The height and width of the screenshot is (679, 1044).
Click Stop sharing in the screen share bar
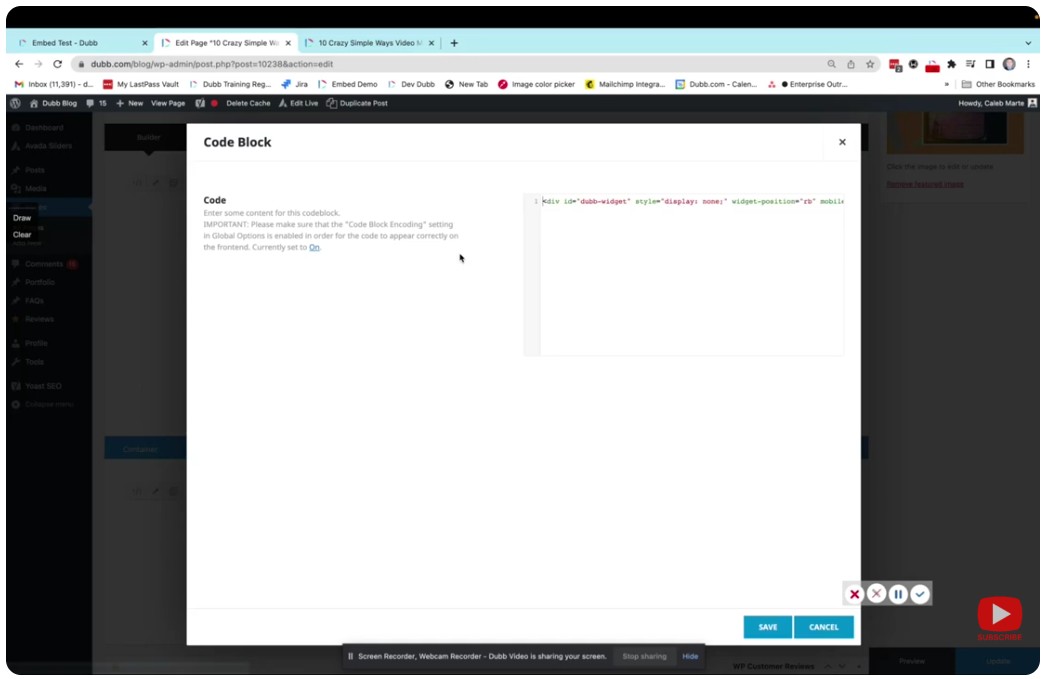pyautogui.click(x=644, y=656)
